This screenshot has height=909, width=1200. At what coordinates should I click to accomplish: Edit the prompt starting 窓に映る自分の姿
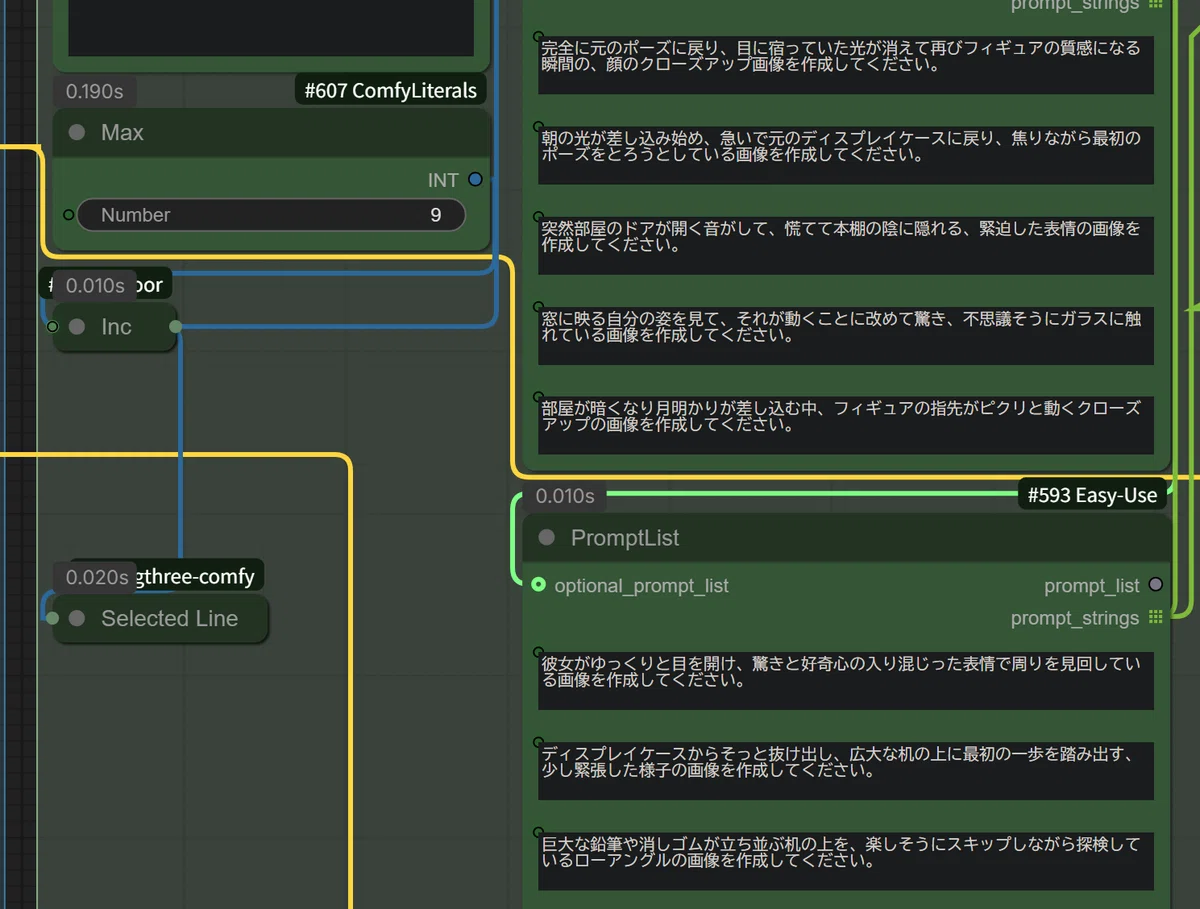tap(846, 335)
